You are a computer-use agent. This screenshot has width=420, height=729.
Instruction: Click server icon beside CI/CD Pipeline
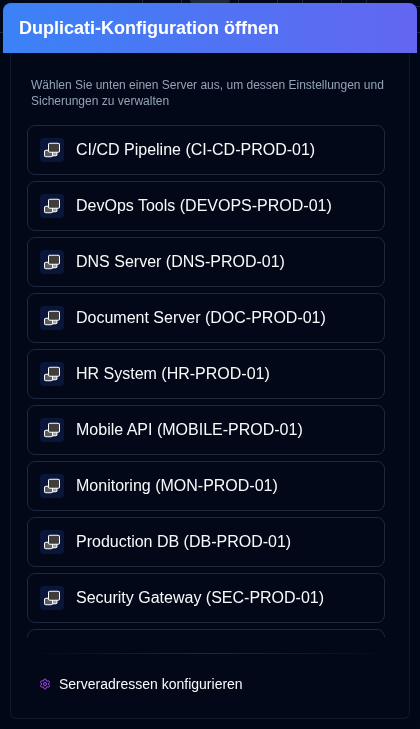52,150
